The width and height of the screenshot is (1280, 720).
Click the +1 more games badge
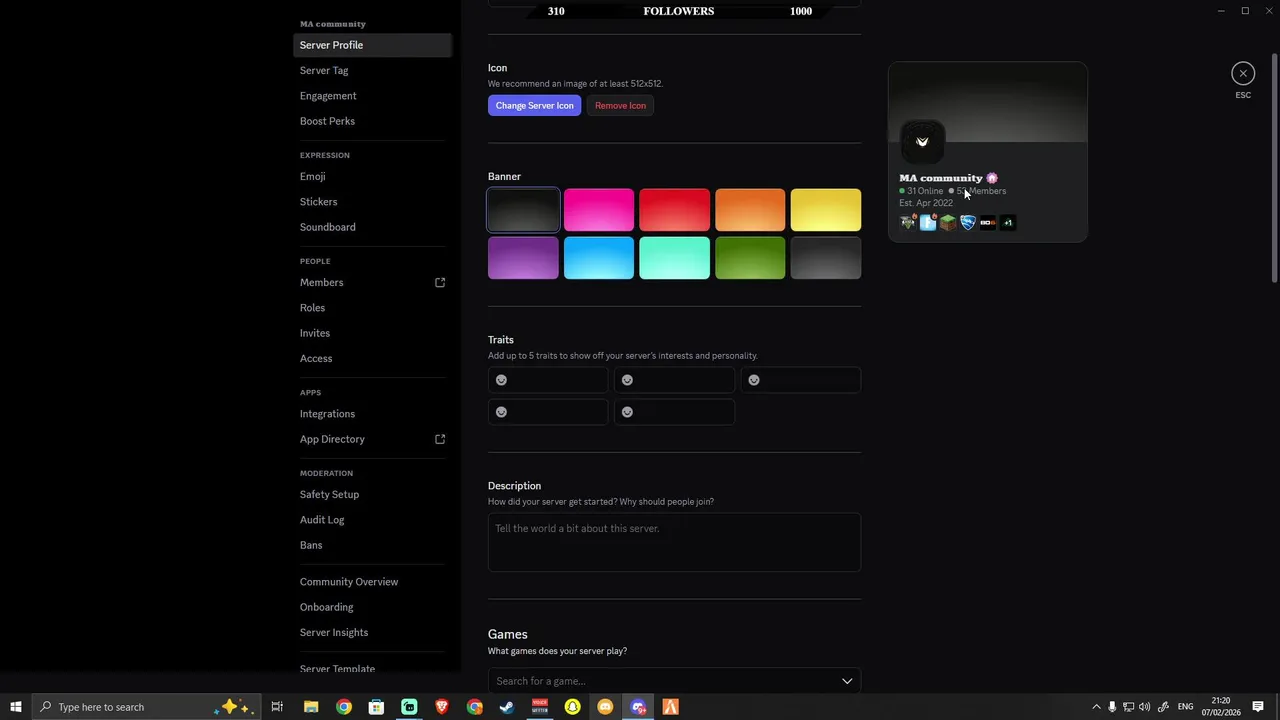coord(1008,222)
